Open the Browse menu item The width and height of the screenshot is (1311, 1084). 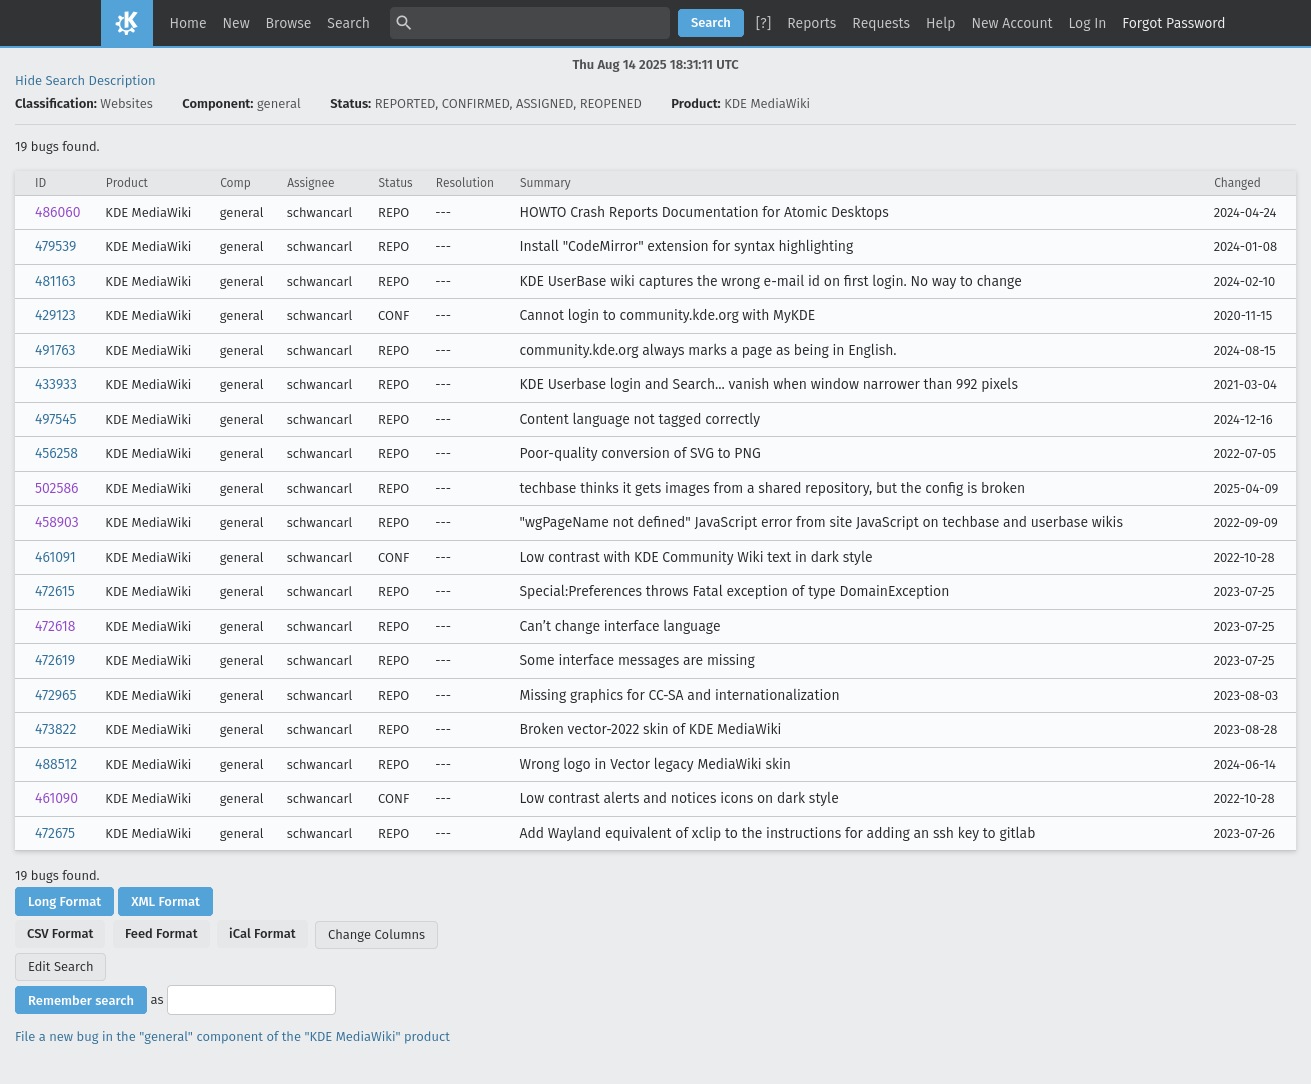click(x=288, y=23)
